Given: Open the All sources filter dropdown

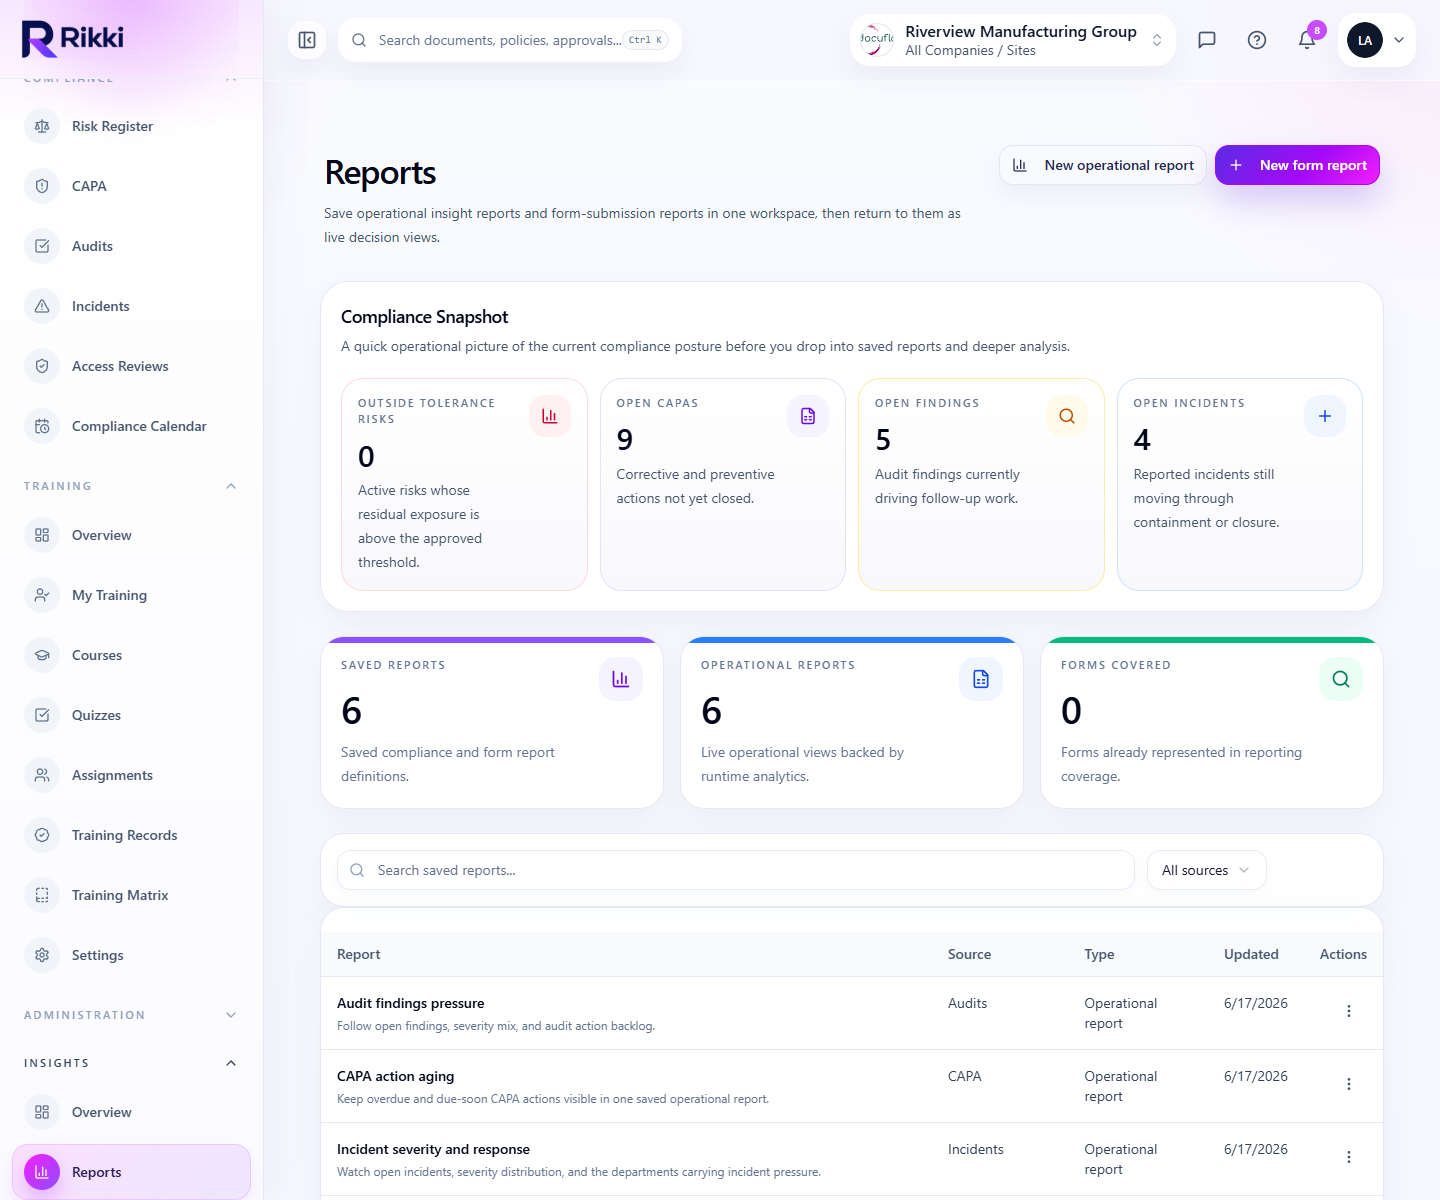Looking at the screenshot, I should (x=1206, y=870).
